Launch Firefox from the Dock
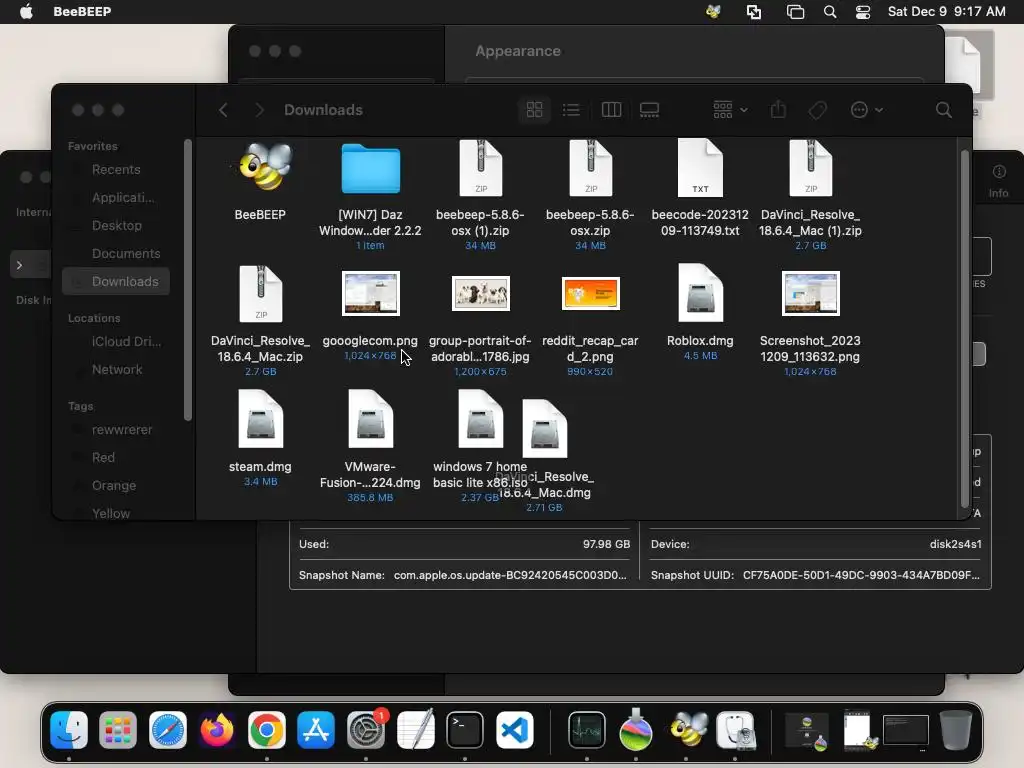 217,730
